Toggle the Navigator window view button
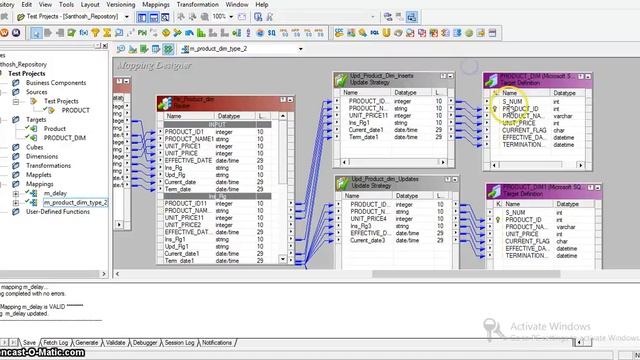The height and width of the screenshot is (360, 640). click(x=142, y=17)
